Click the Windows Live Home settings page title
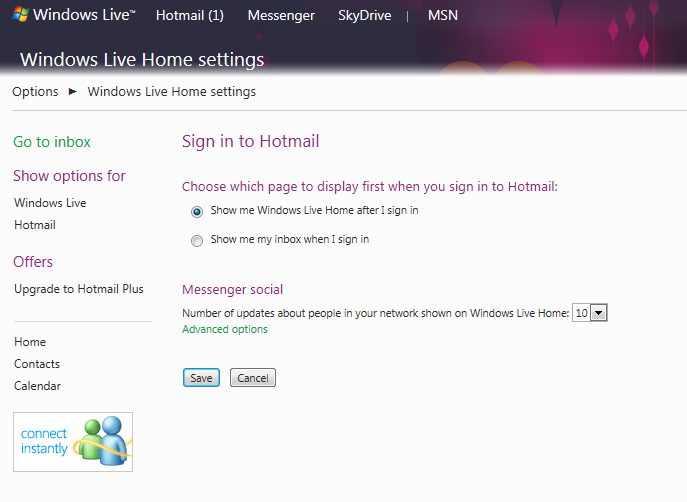Image resolution: width=687 pixels, height=502 pixels. [x=142, y=60]
